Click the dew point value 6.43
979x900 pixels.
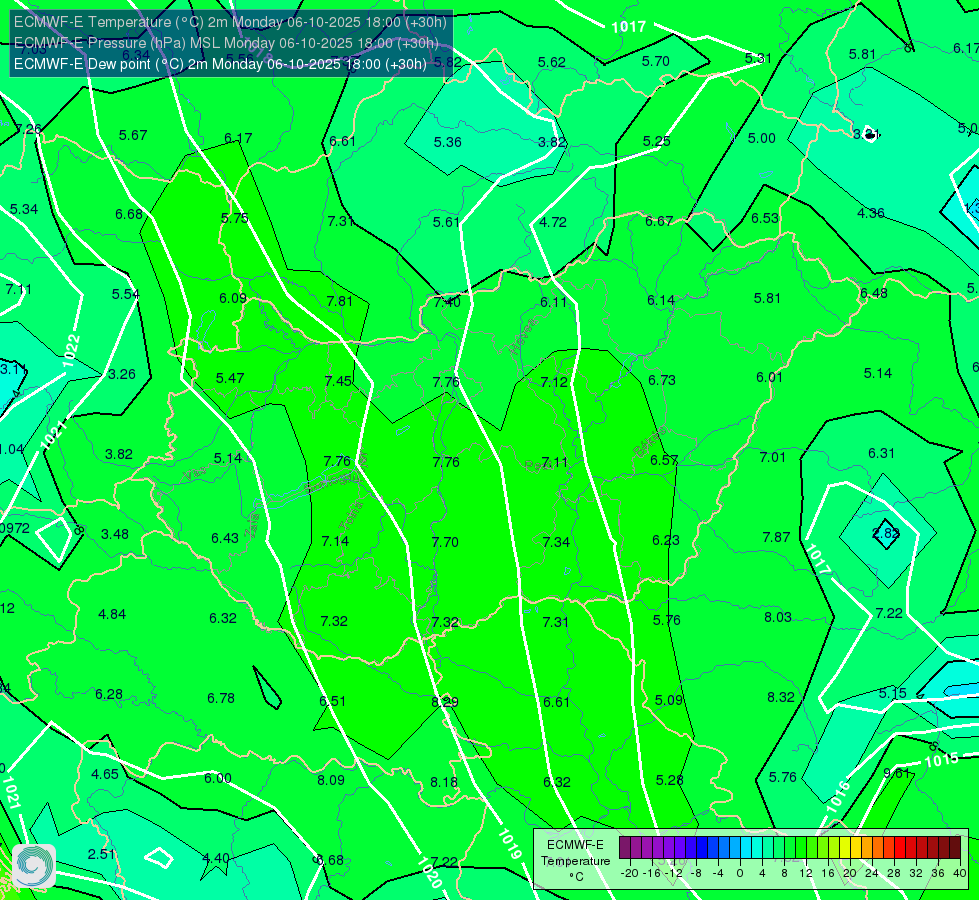coord(225,538)
